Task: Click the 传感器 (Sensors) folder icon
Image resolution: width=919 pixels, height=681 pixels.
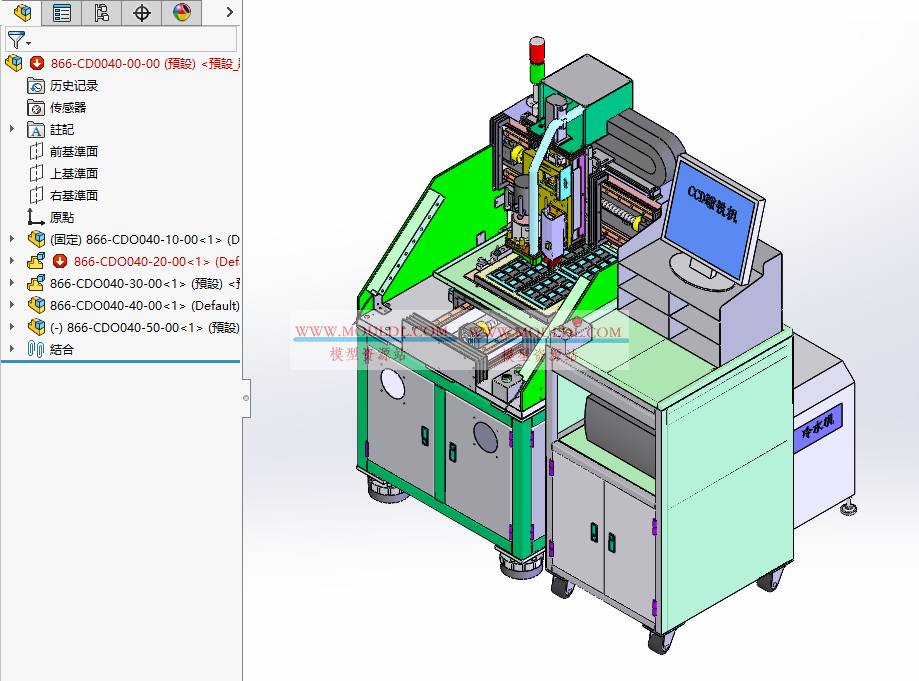Action: [x=35, y=107]
